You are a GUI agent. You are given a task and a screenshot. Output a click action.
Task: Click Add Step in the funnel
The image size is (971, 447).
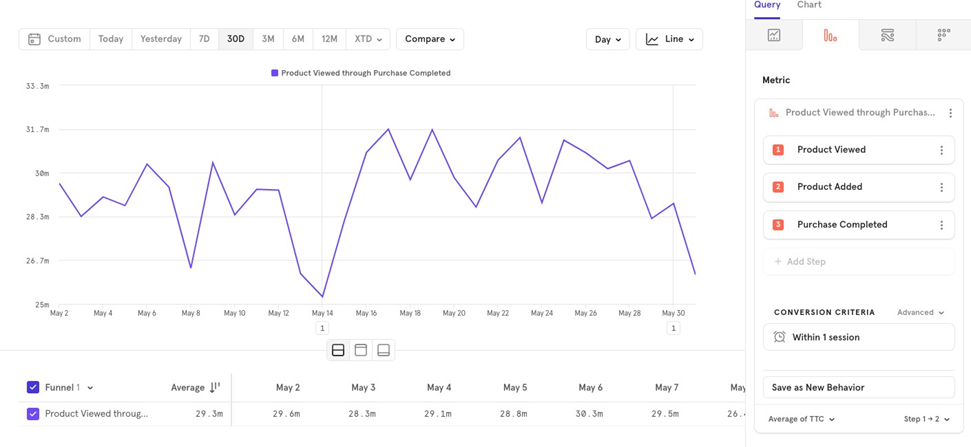(x=800, y=261)
